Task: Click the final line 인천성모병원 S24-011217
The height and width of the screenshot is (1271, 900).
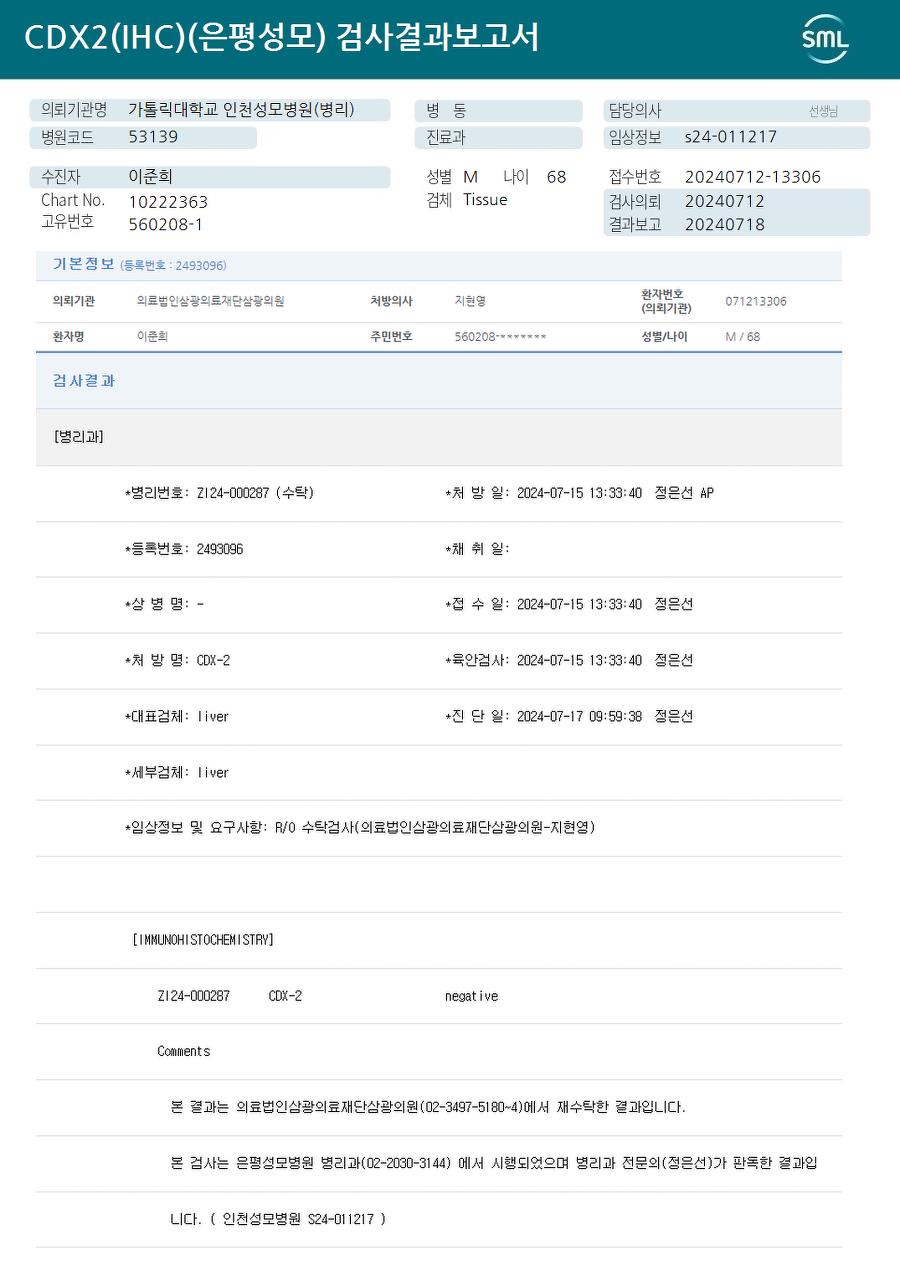Action: 278,1220
